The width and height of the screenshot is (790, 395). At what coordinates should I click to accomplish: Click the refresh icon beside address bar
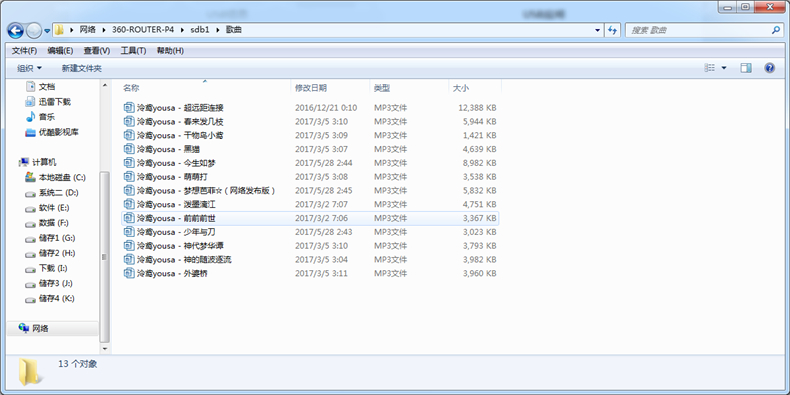click(612, 30)
